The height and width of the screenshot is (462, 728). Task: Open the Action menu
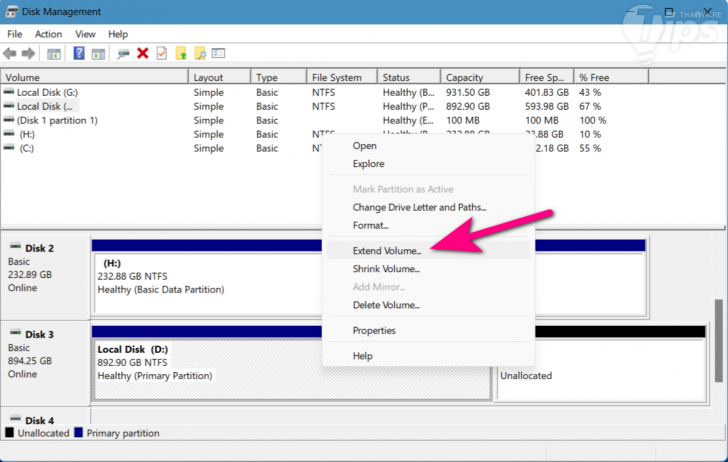coord(48,34)
